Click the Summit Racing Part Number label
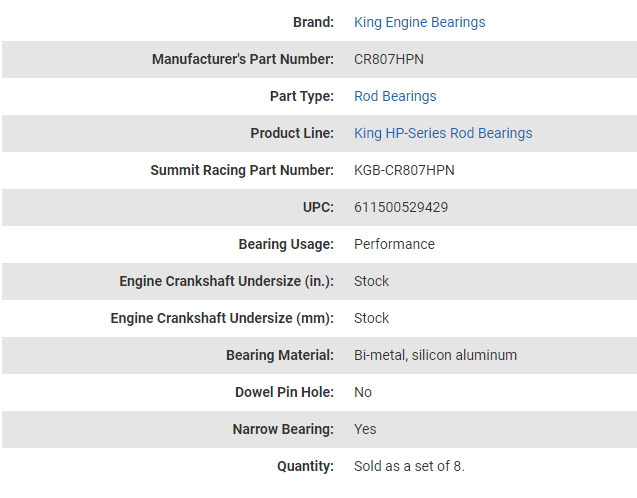Screen dimensions: 637x498 [242, 170]
